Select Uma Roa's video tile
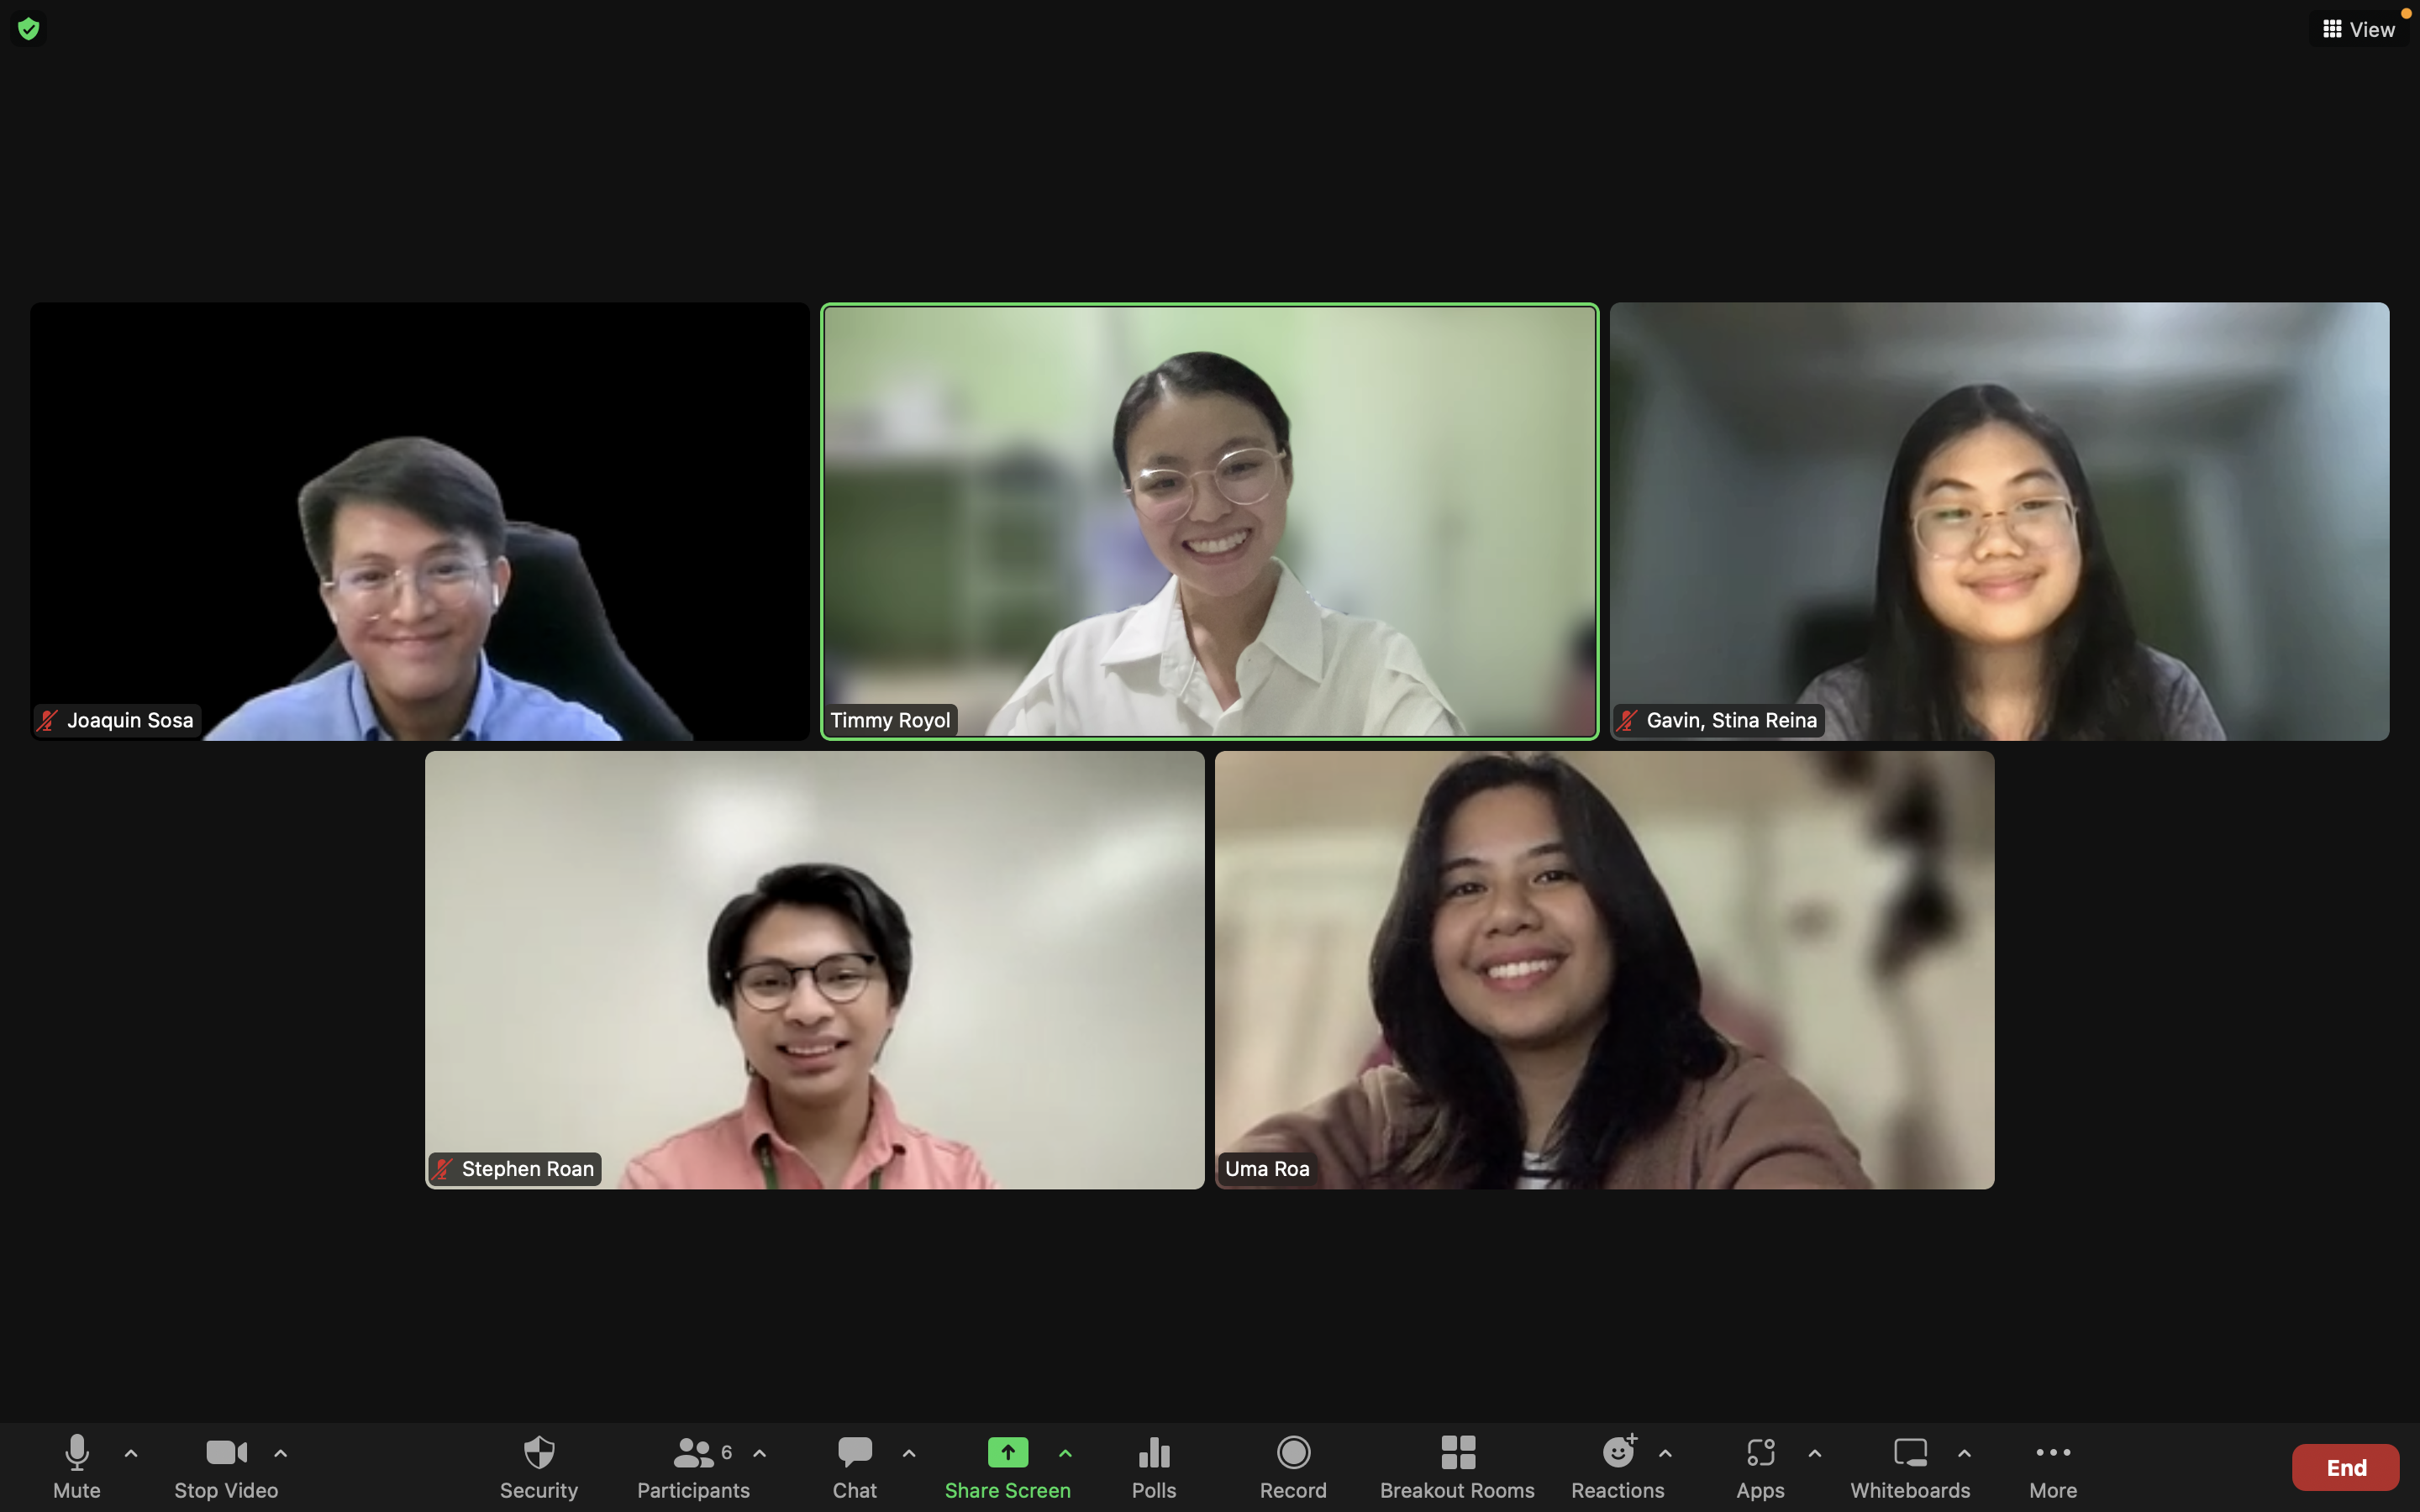Viewport: 2420px width, 1512px height. click(x=1604, y=970)
